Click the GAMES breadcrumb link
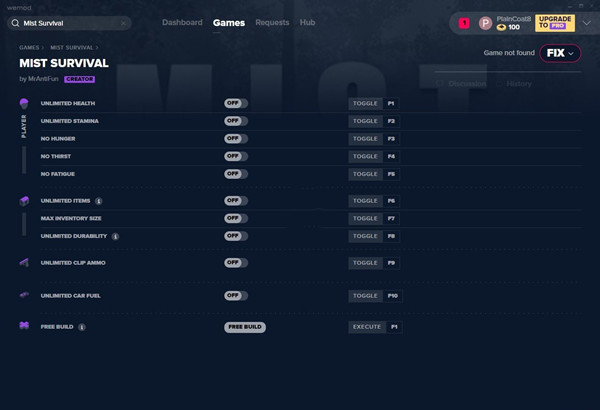Viewport: 600px width, 410px height. coord(29,47)
